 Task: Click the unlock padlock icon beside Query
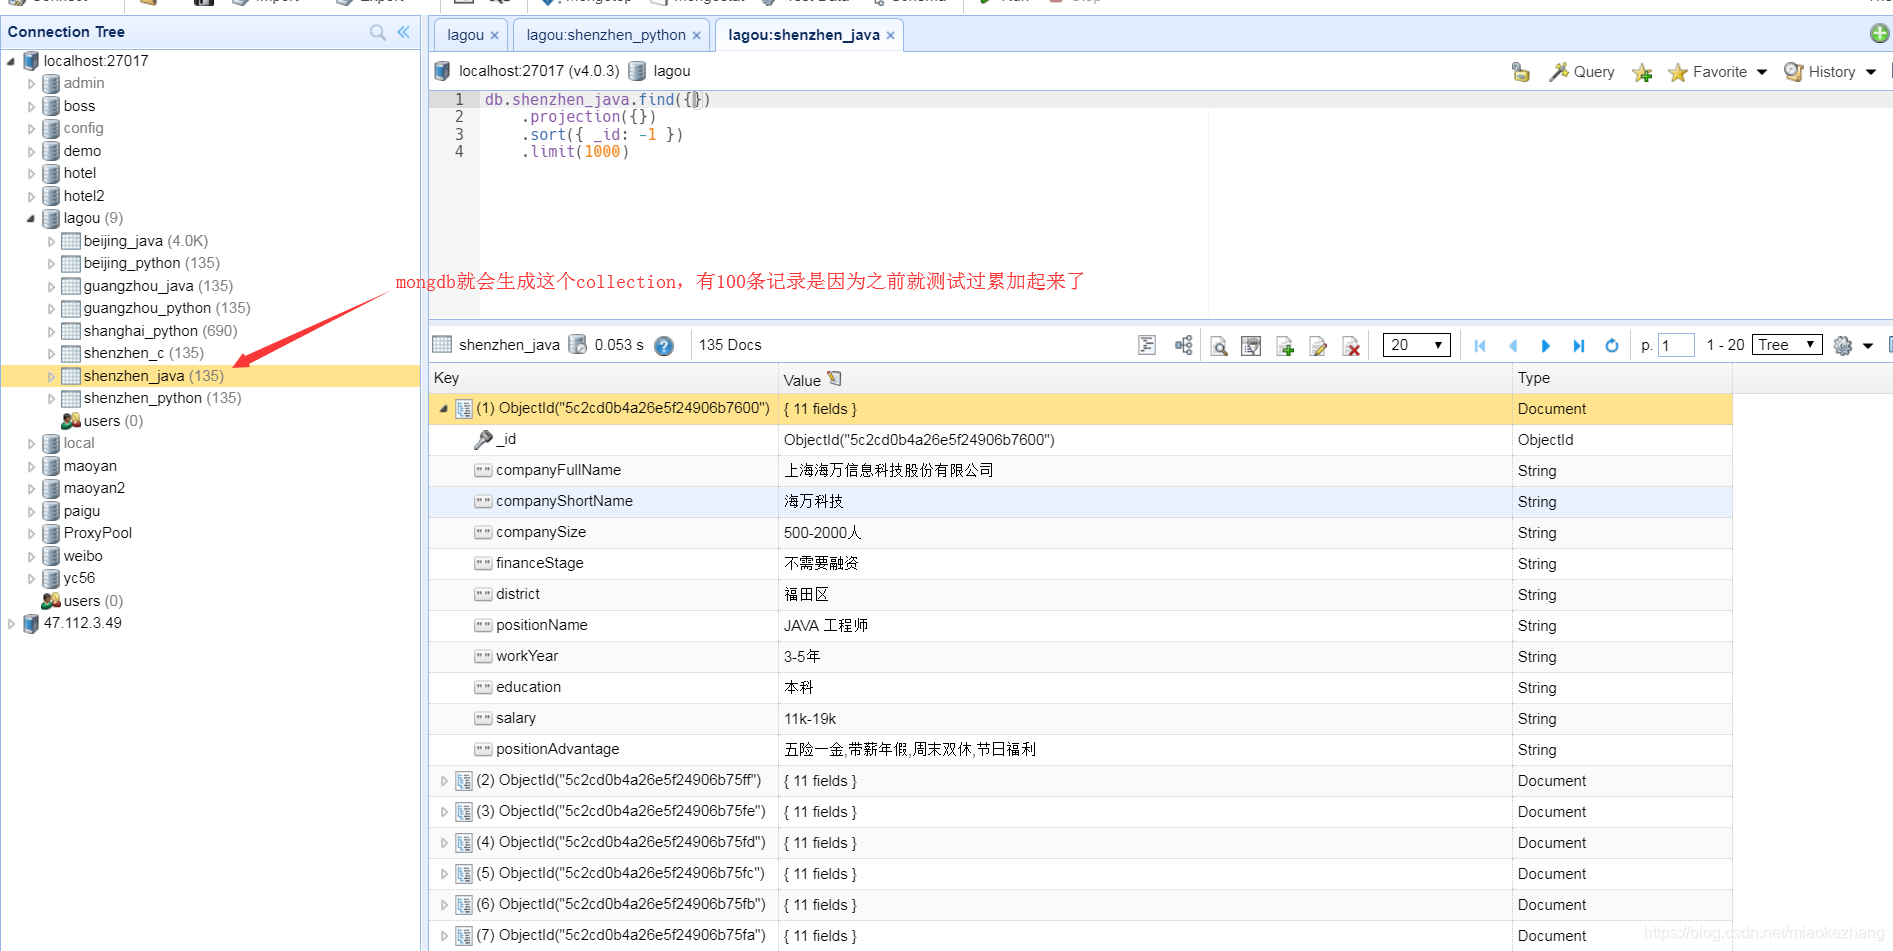pyautogui.click(x=1521, y=72)
